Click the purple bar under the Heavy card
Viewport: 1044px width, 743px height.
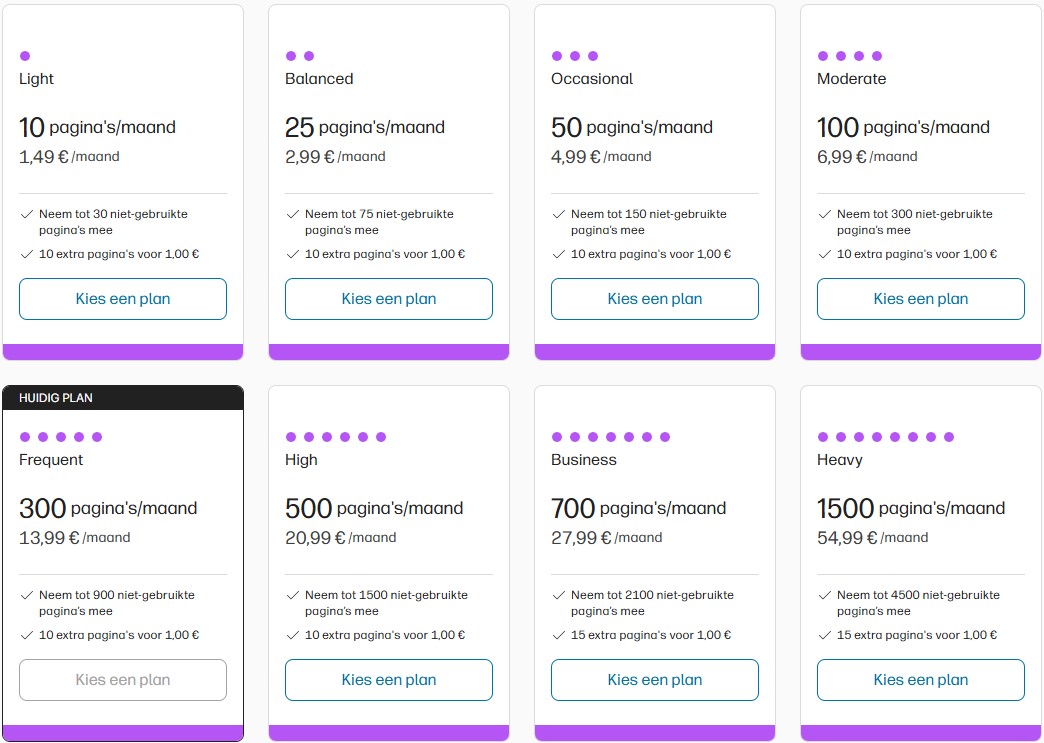coord(921,733)
